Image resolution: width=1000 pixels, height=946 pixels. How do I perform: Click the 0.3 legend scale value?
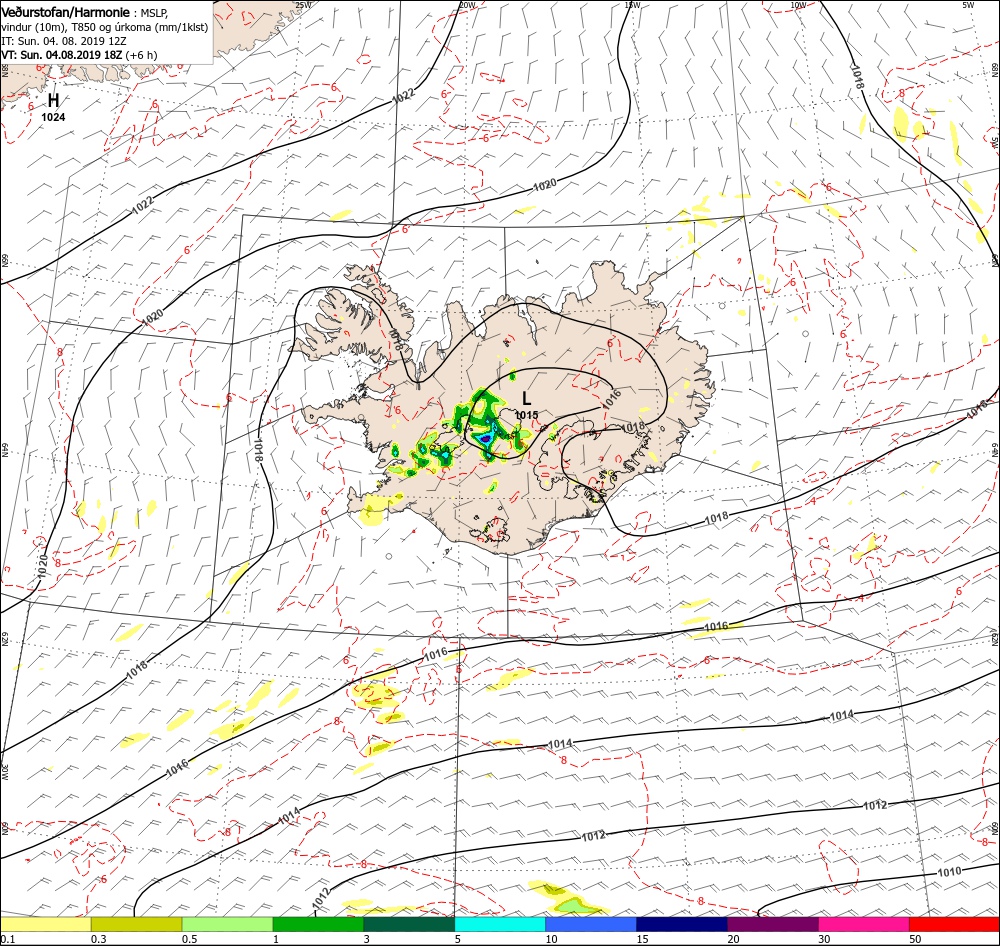99,939
